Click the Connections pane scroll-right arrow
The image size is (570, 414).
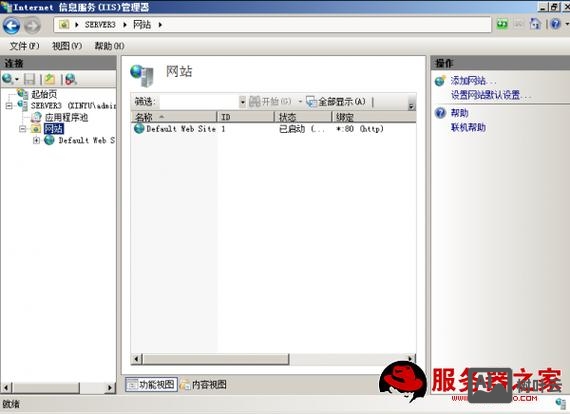pos(110,388)
